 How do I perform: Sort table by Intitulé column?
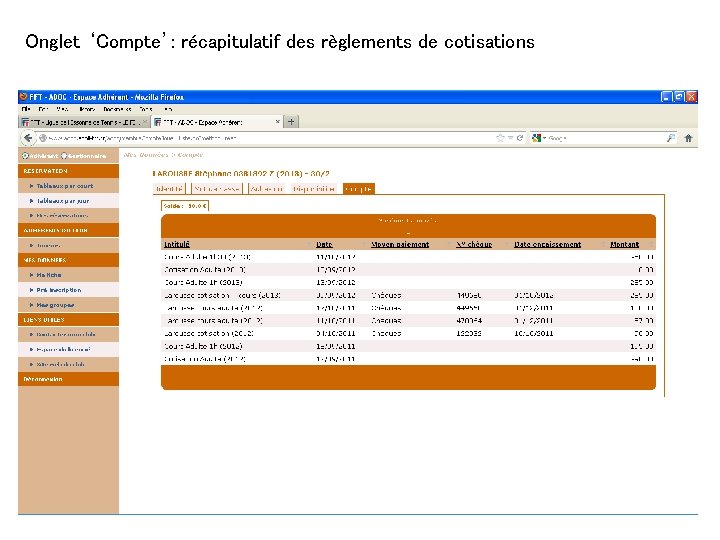click(x=177, y=244)
